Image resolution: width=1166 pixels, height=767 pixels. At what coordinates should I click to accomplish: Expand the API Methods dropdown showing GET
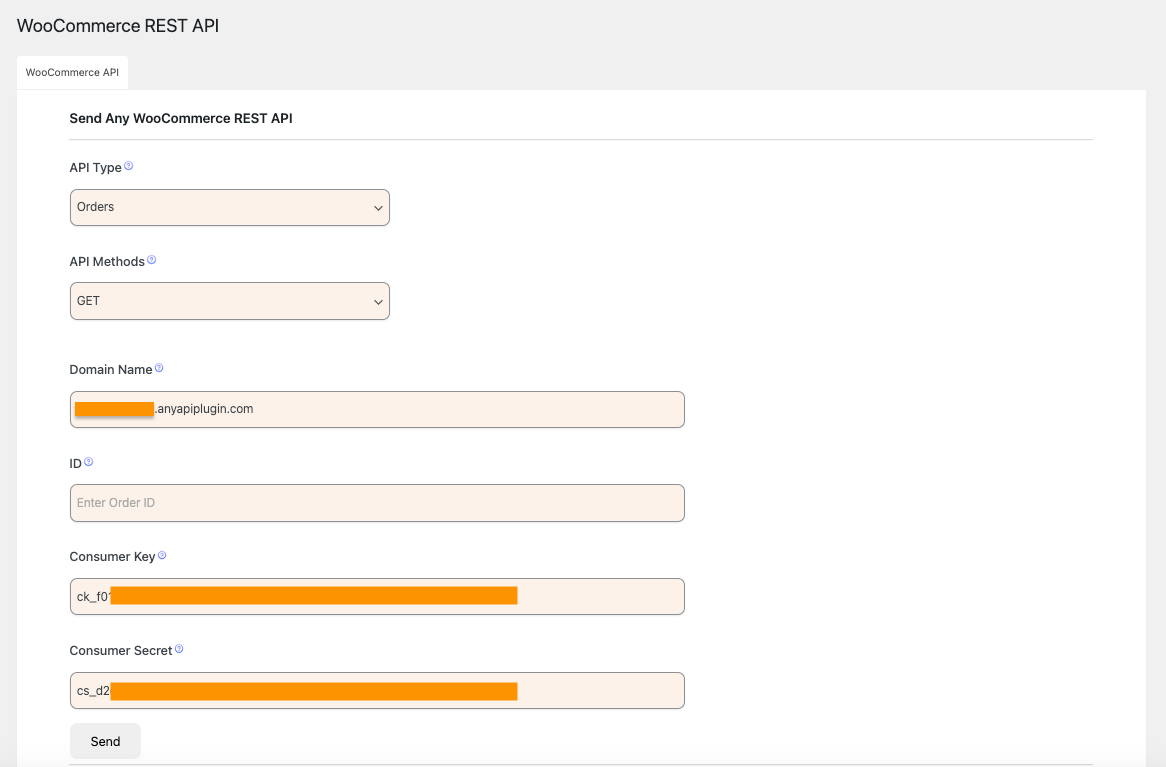[229, 301]
